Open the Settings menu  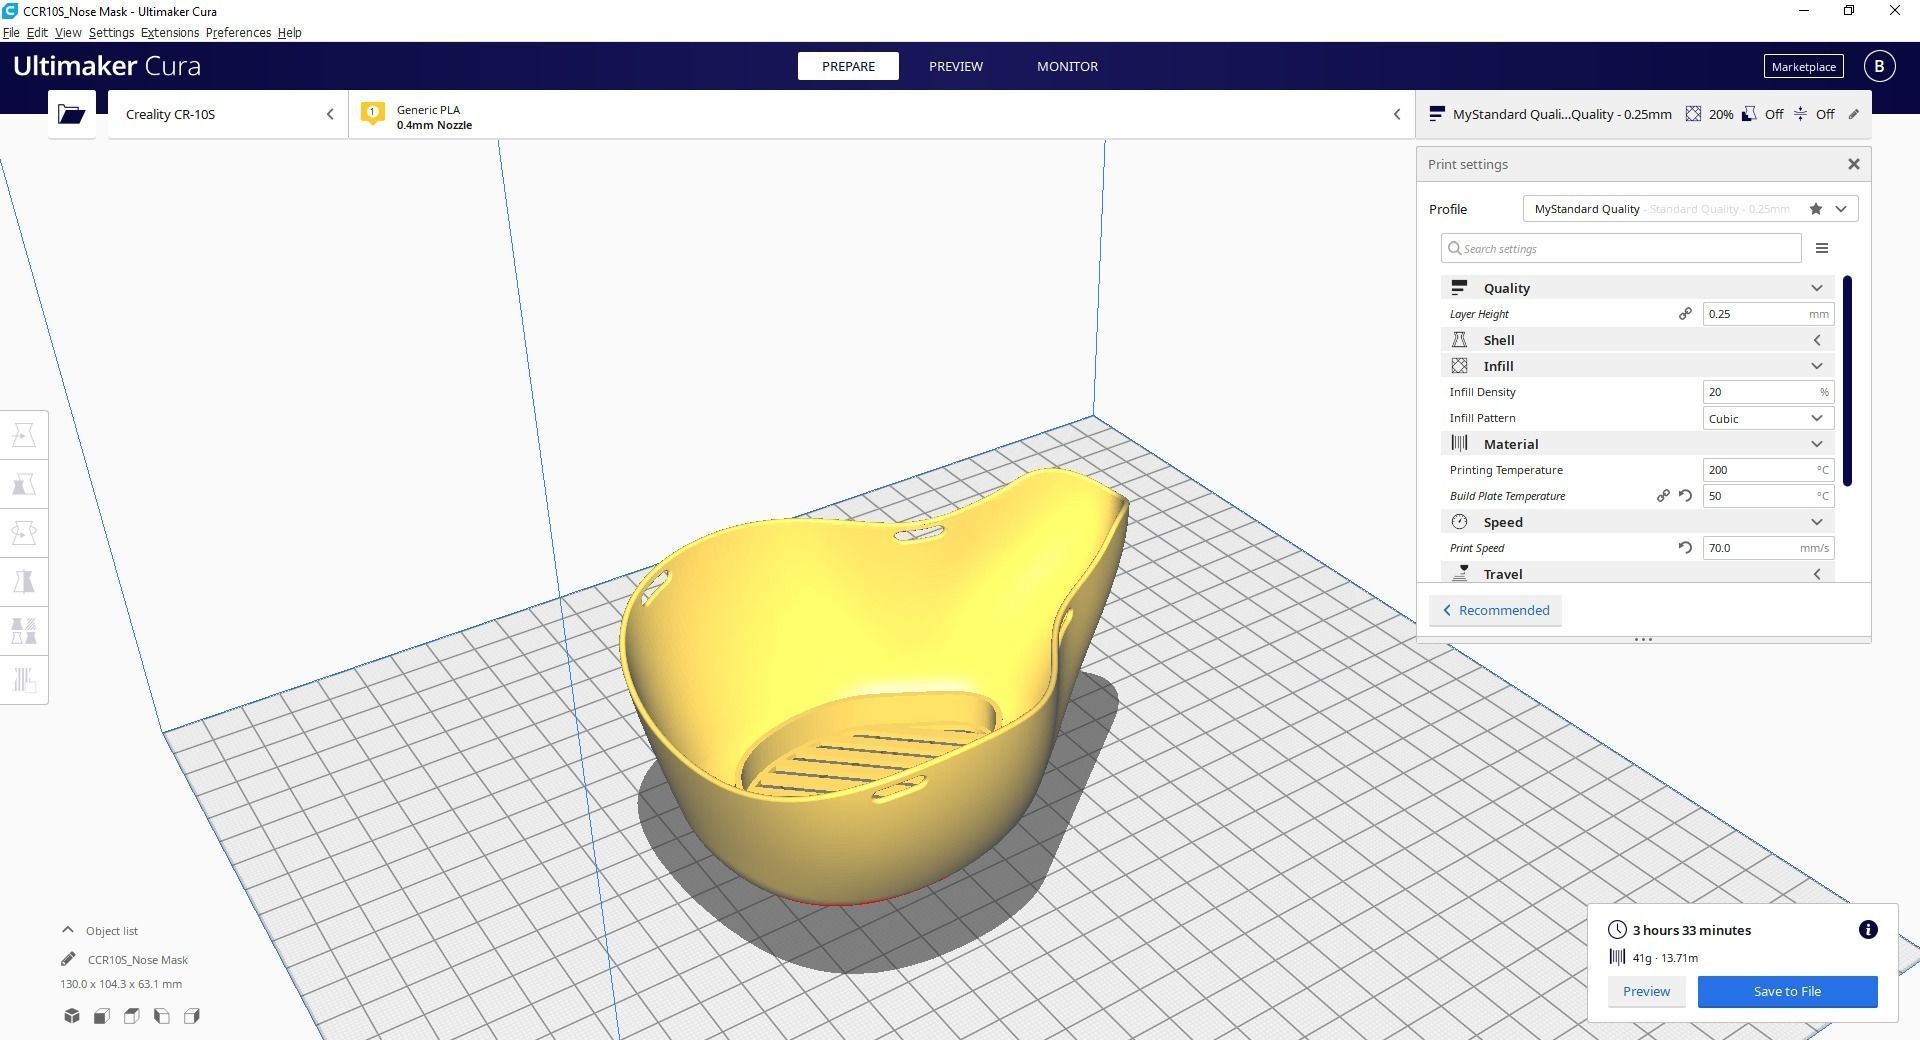click(111, 32)
